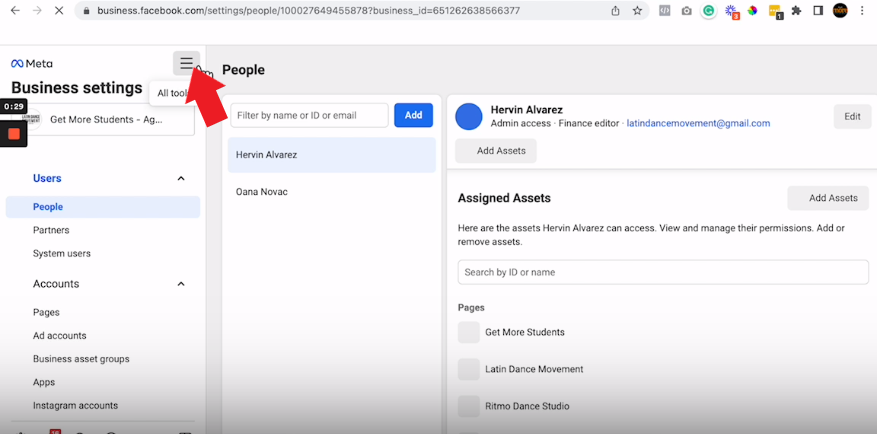877x434 pixels.
Task: Click the Ritmo Dance Studio page thumbnail
Action: pos(469,406)
